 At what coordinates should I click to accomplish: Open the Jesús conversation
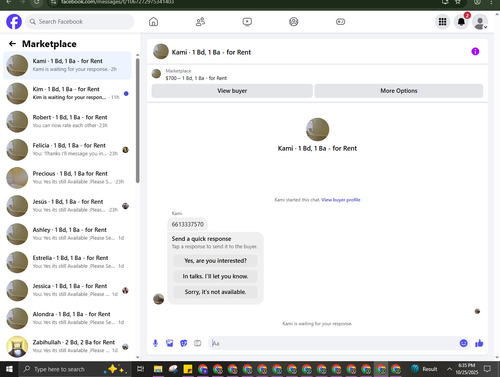(67, 206)
